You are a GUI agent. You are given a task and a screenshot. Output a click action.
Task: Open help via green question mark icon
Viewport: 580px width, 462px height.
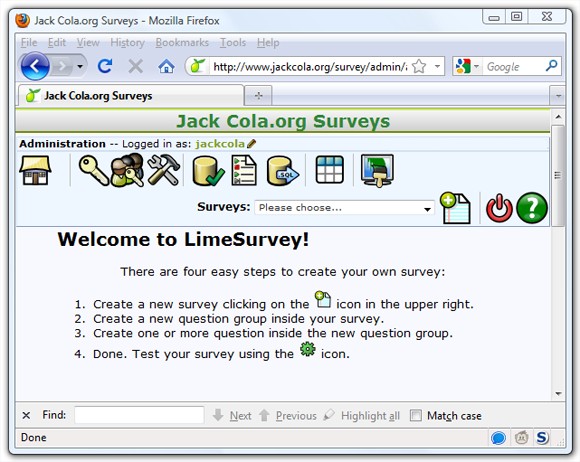tap(532, 208)
